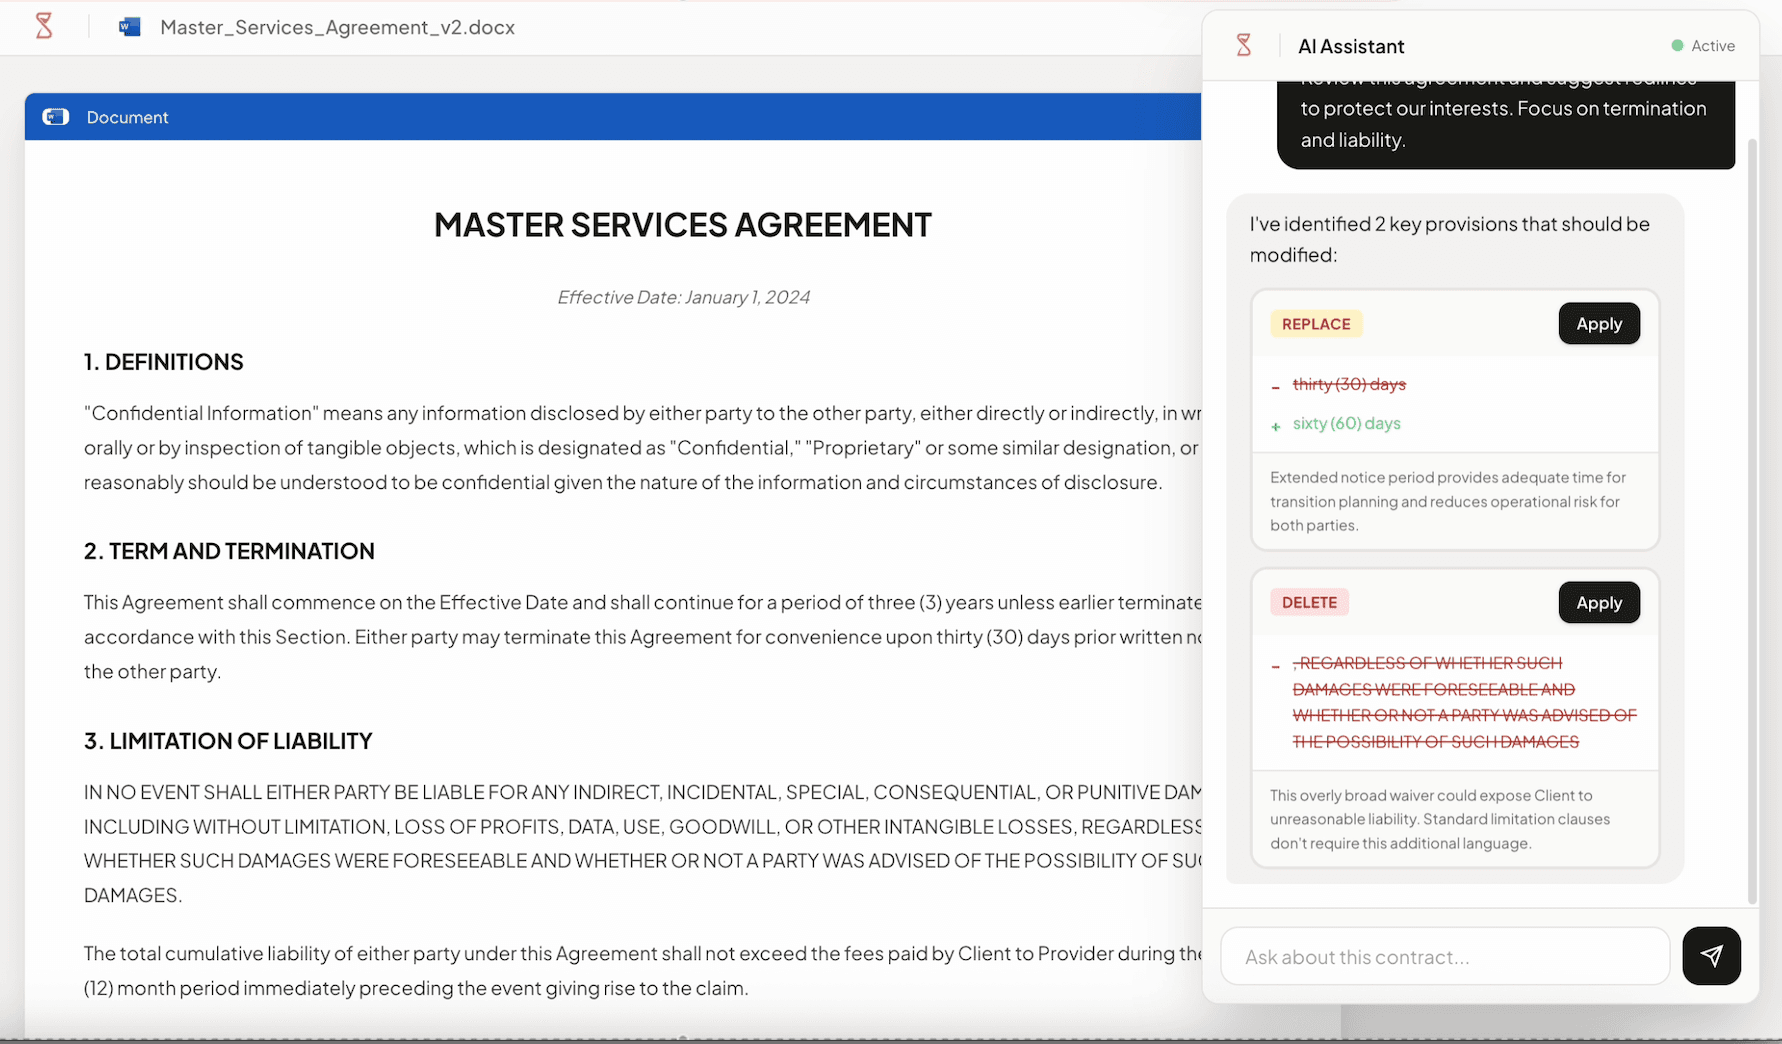Send message with the paper plane button

pyautogui.click(x=1711, y=956)
